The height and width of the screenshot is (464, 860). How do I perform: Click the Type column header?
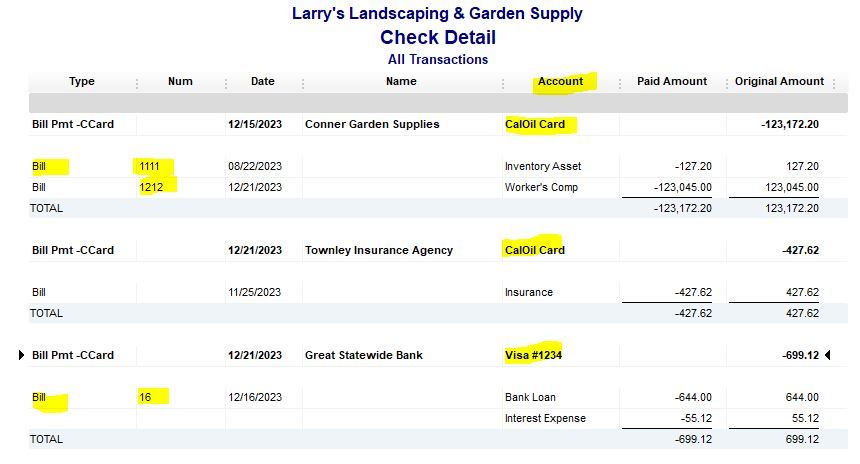coord(82,82)
